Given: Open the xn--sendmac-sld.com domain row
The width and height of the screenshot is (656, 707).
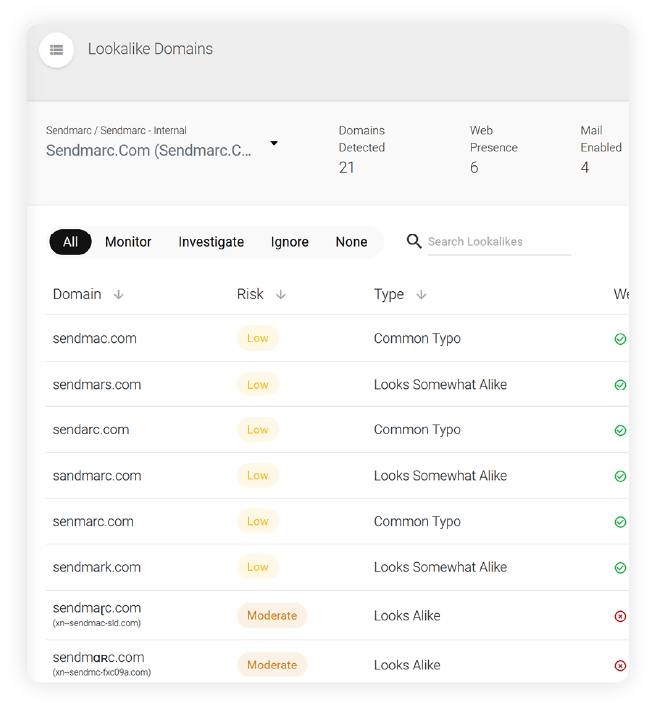Looking at the screenshot, I should (337, 615).
